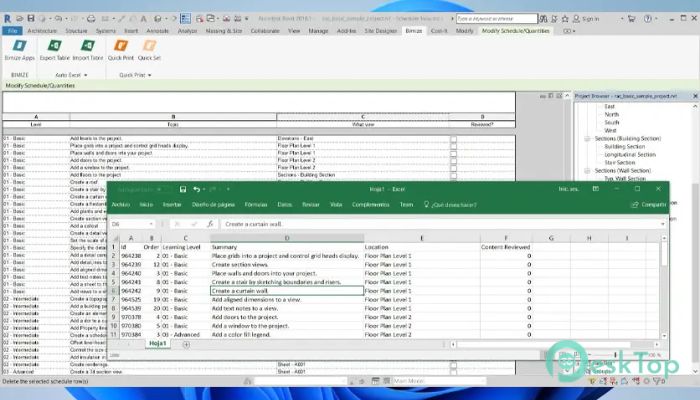
Task: Save the Excel workbook with disk icon
Action: point(183,189)
